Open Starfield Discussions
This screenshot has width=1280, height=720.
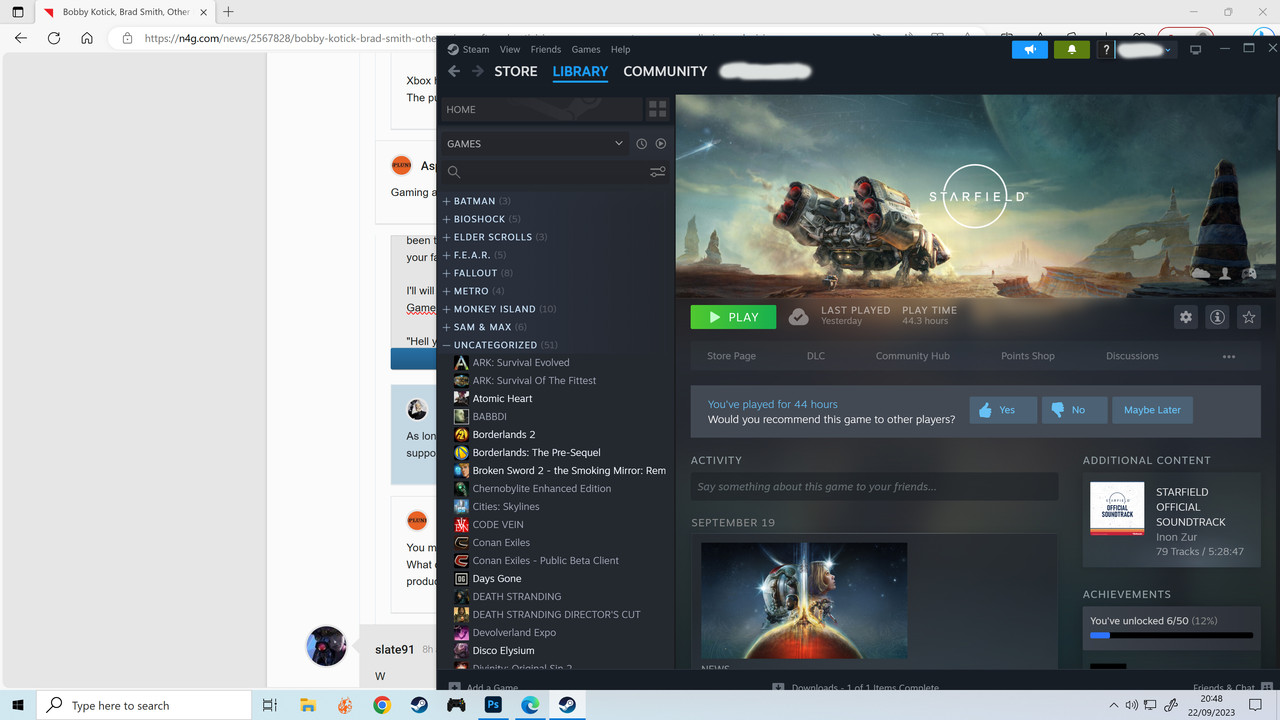[x=1132, y=356]
